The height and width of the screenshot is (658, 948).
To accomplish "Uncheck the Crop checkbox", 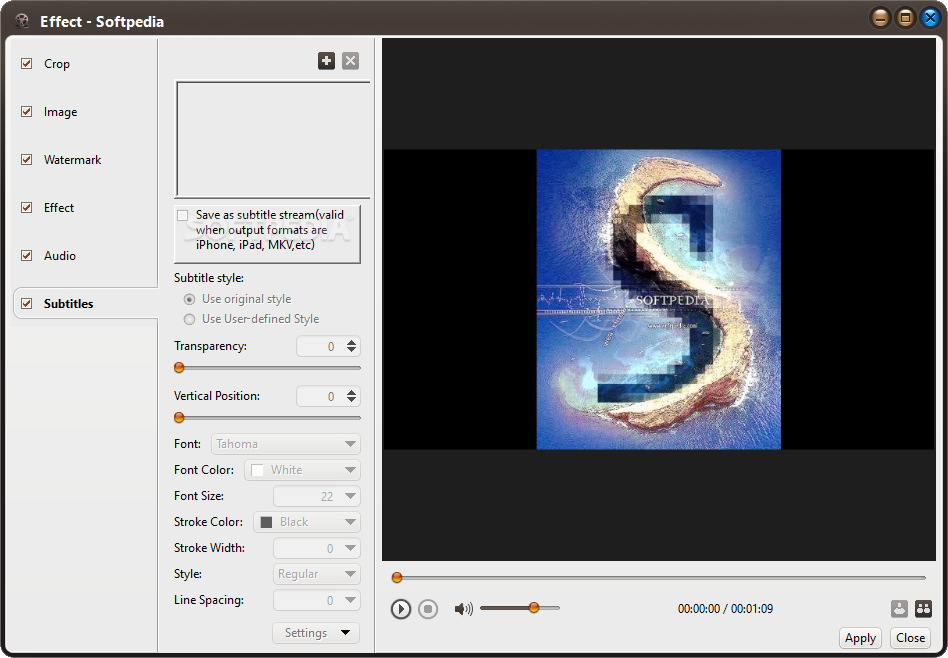I will (27, 64).
